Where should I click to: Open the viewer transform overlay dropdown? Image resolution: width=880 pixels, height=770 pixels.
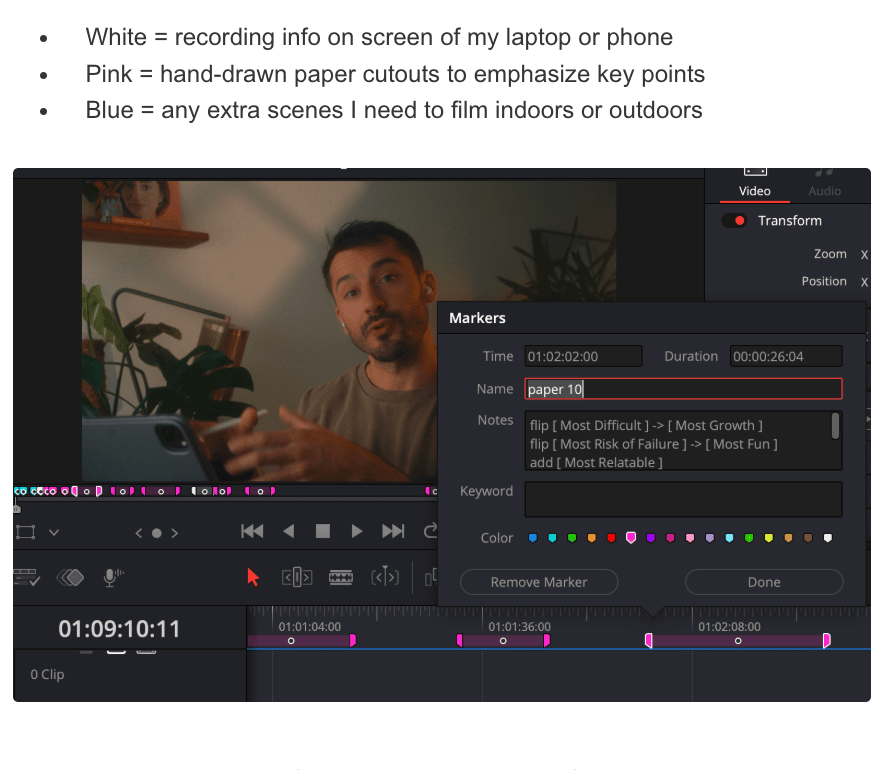point(54,532)
